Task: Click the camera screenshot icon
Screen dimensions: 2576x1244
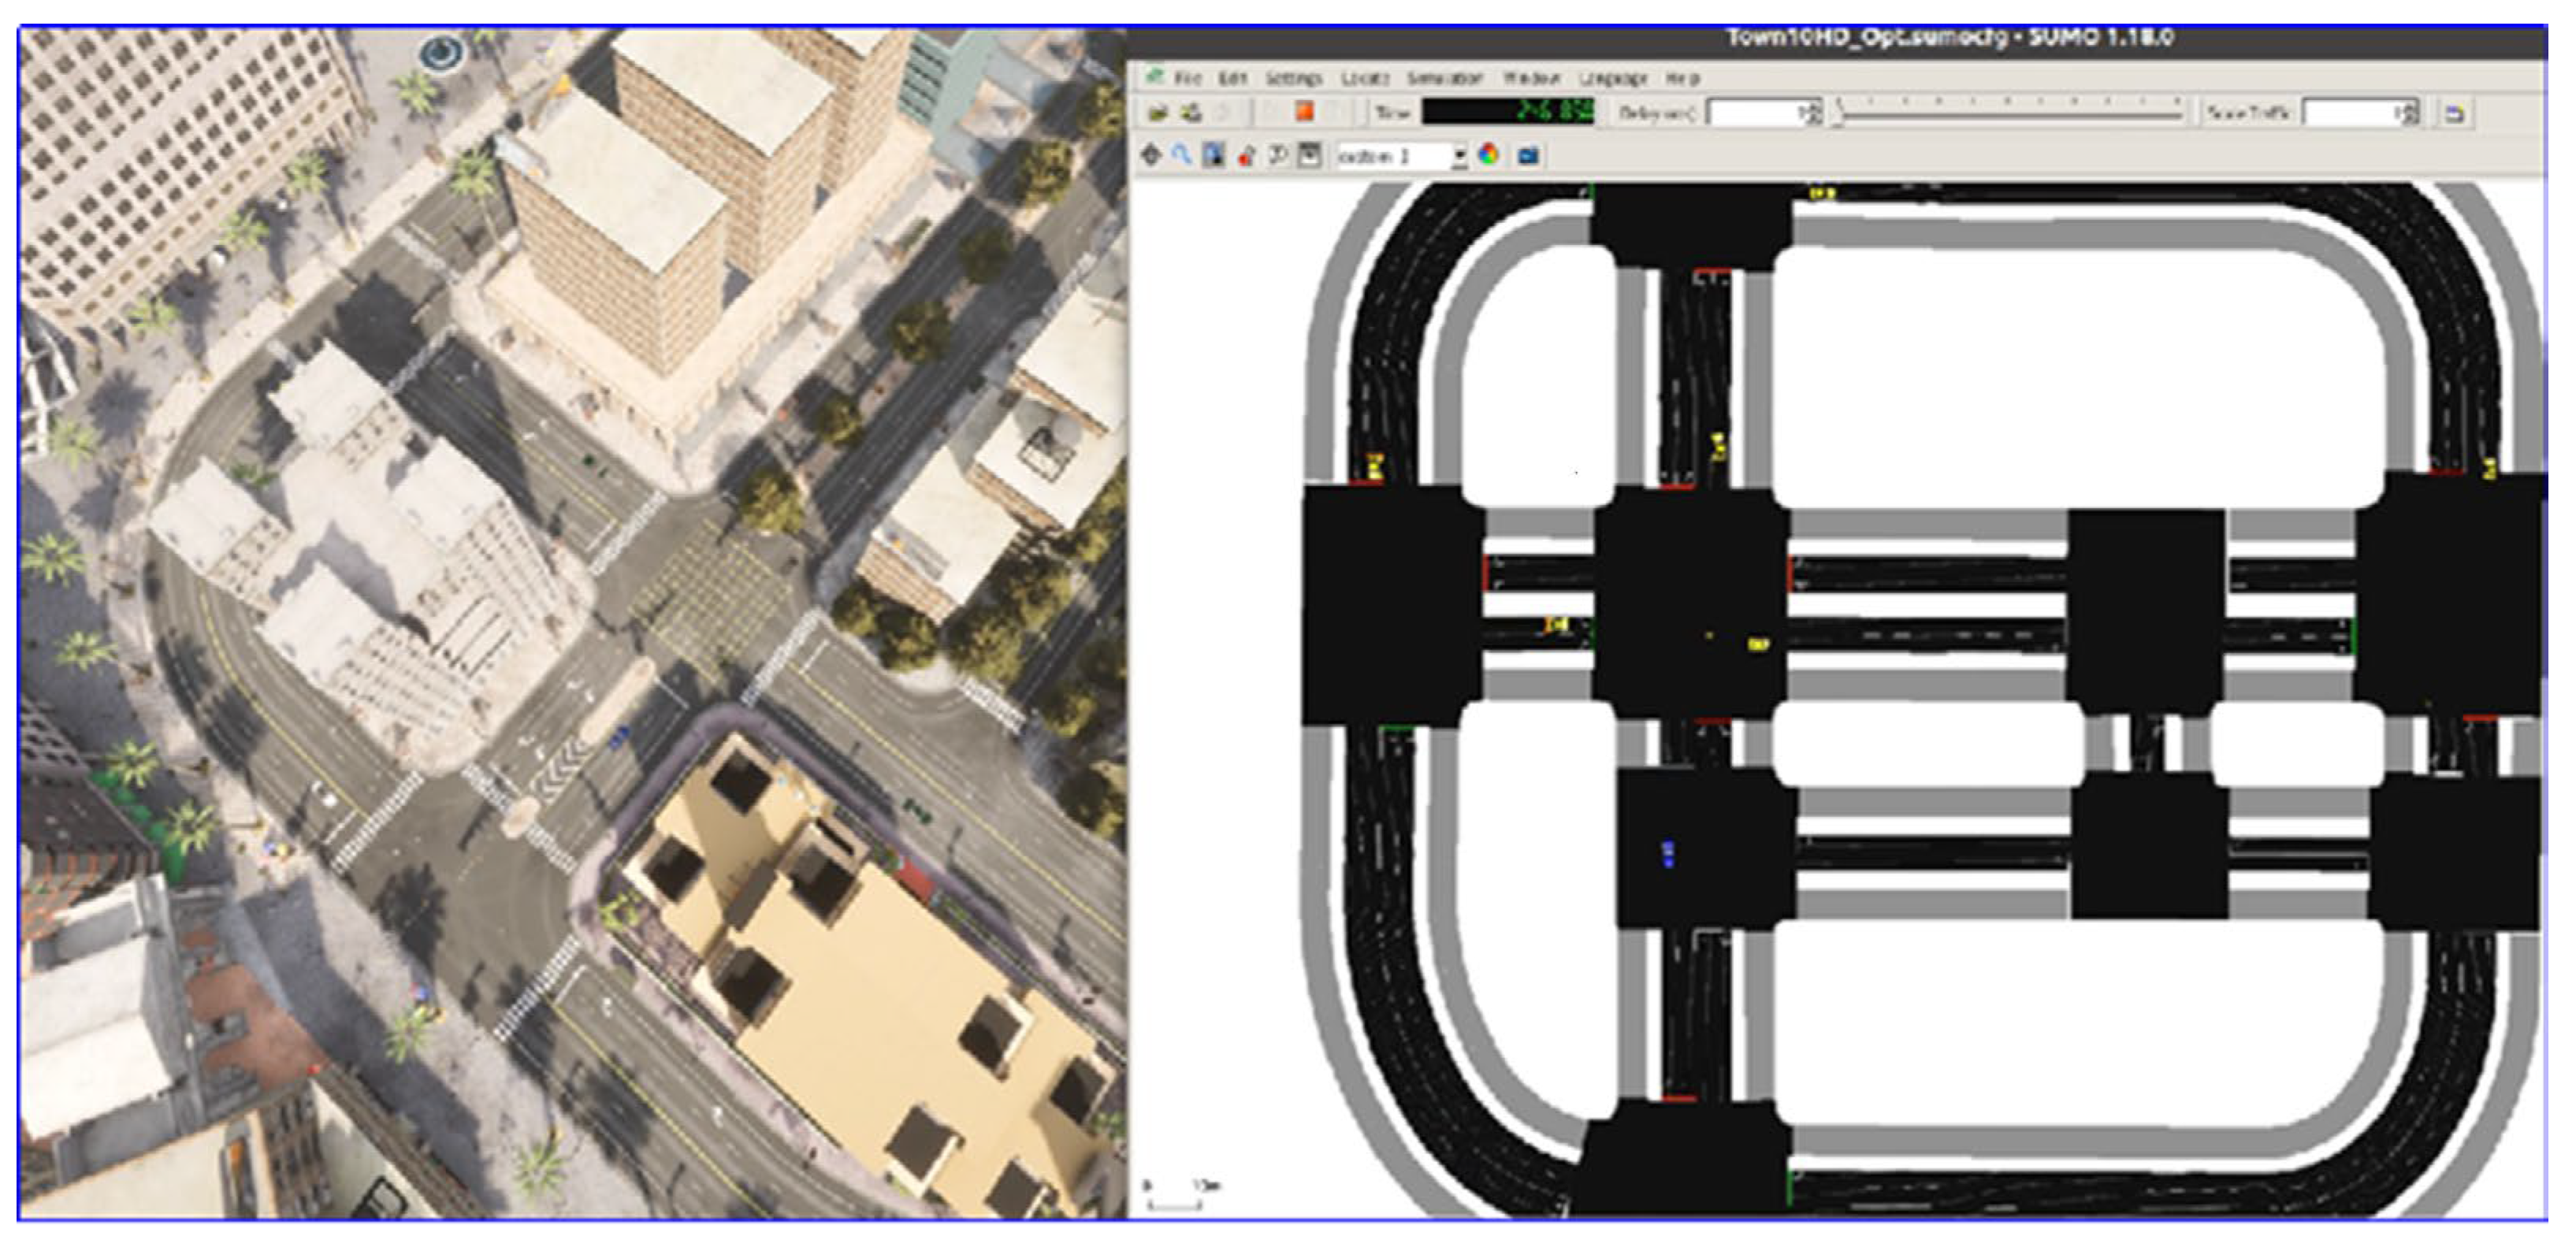Action: click(1528, 156)
